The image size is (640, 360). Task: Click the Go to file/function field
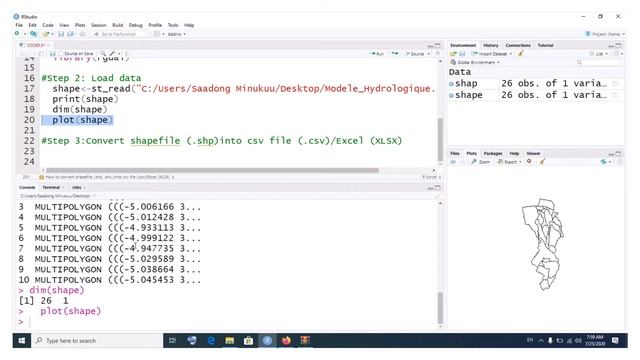click(119, 34)
